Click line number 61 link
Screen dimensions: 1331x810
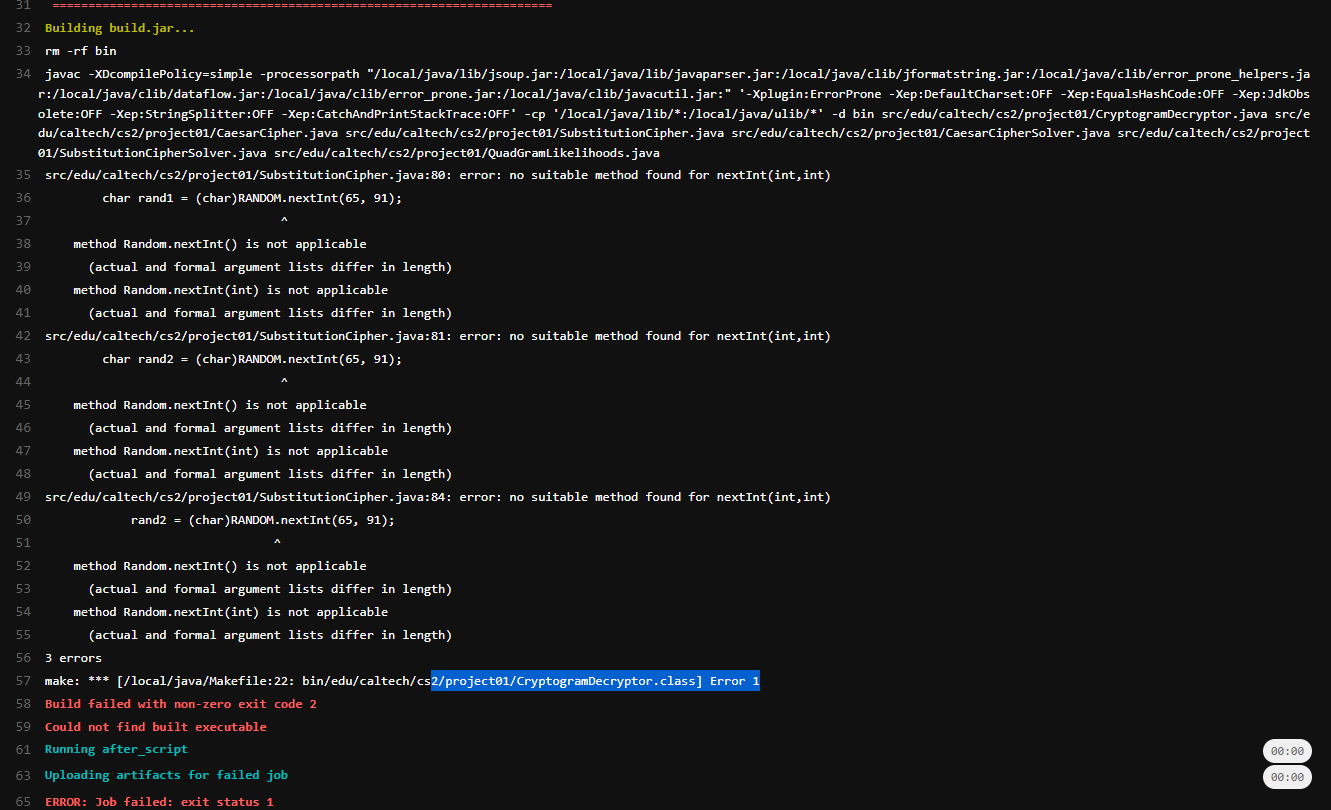pyautogui.click(x=23, y=749)
